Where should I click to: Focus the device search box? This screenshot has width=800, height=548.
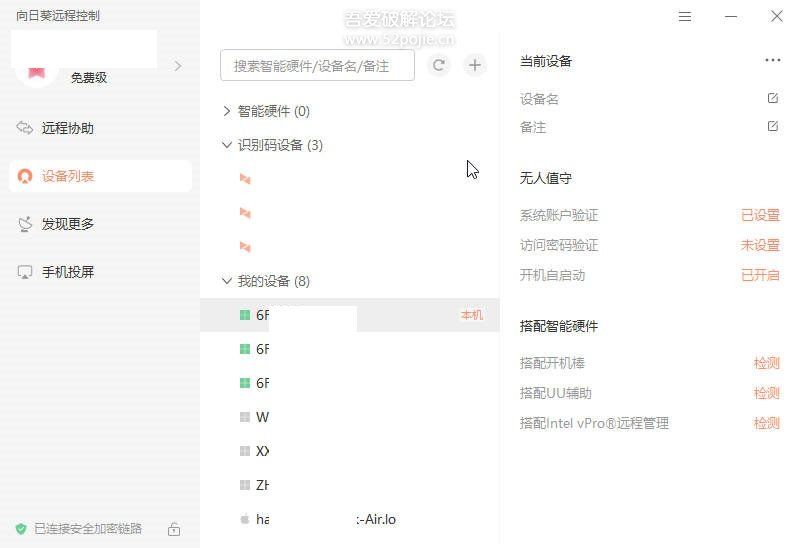point(317,65)
